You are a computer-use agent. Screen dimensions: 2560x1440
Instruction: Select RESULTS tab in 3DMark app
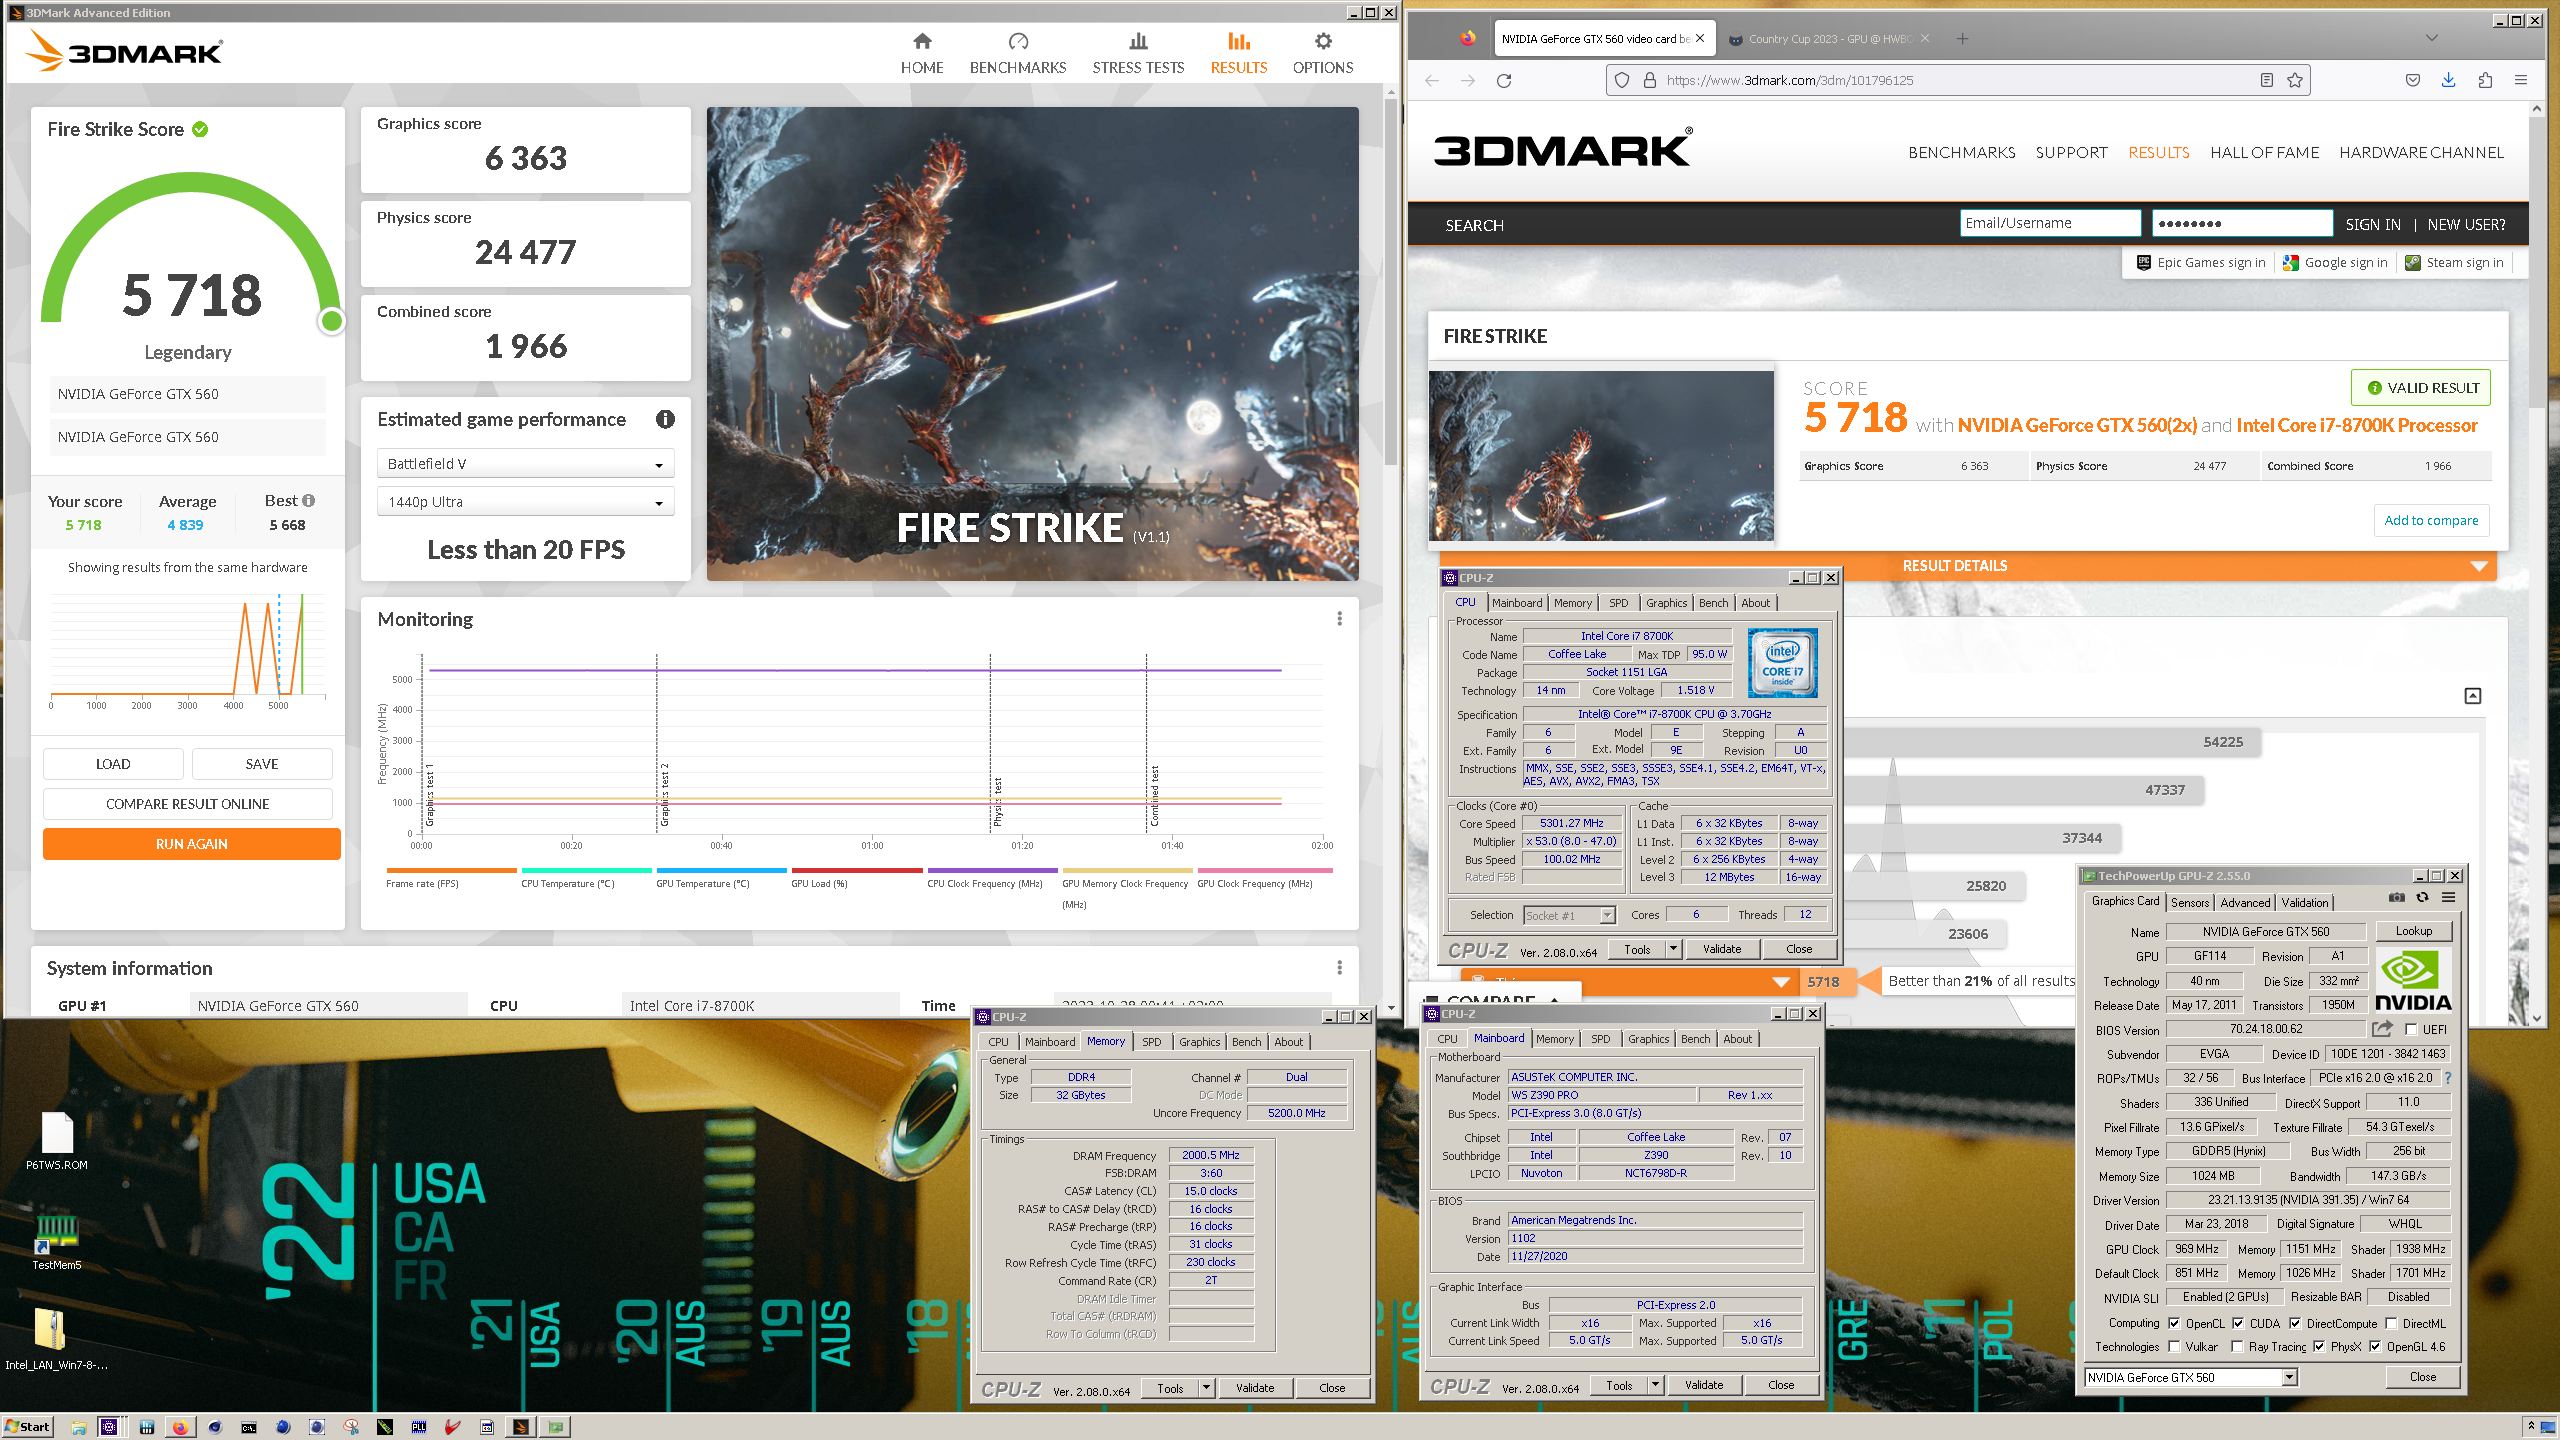(1238, 53)
